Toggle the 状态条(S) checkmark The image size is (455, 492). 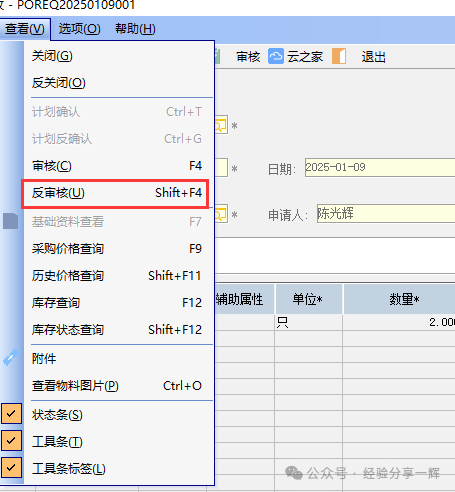11,414
